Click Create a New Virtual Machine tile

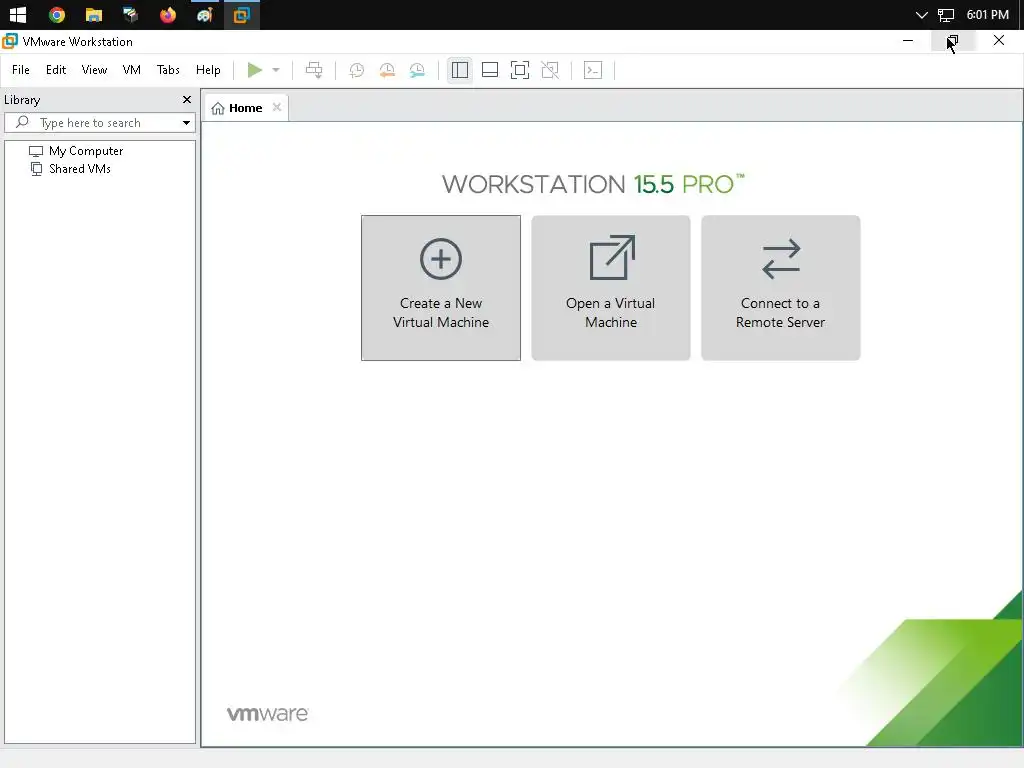[x=441, y=288]
